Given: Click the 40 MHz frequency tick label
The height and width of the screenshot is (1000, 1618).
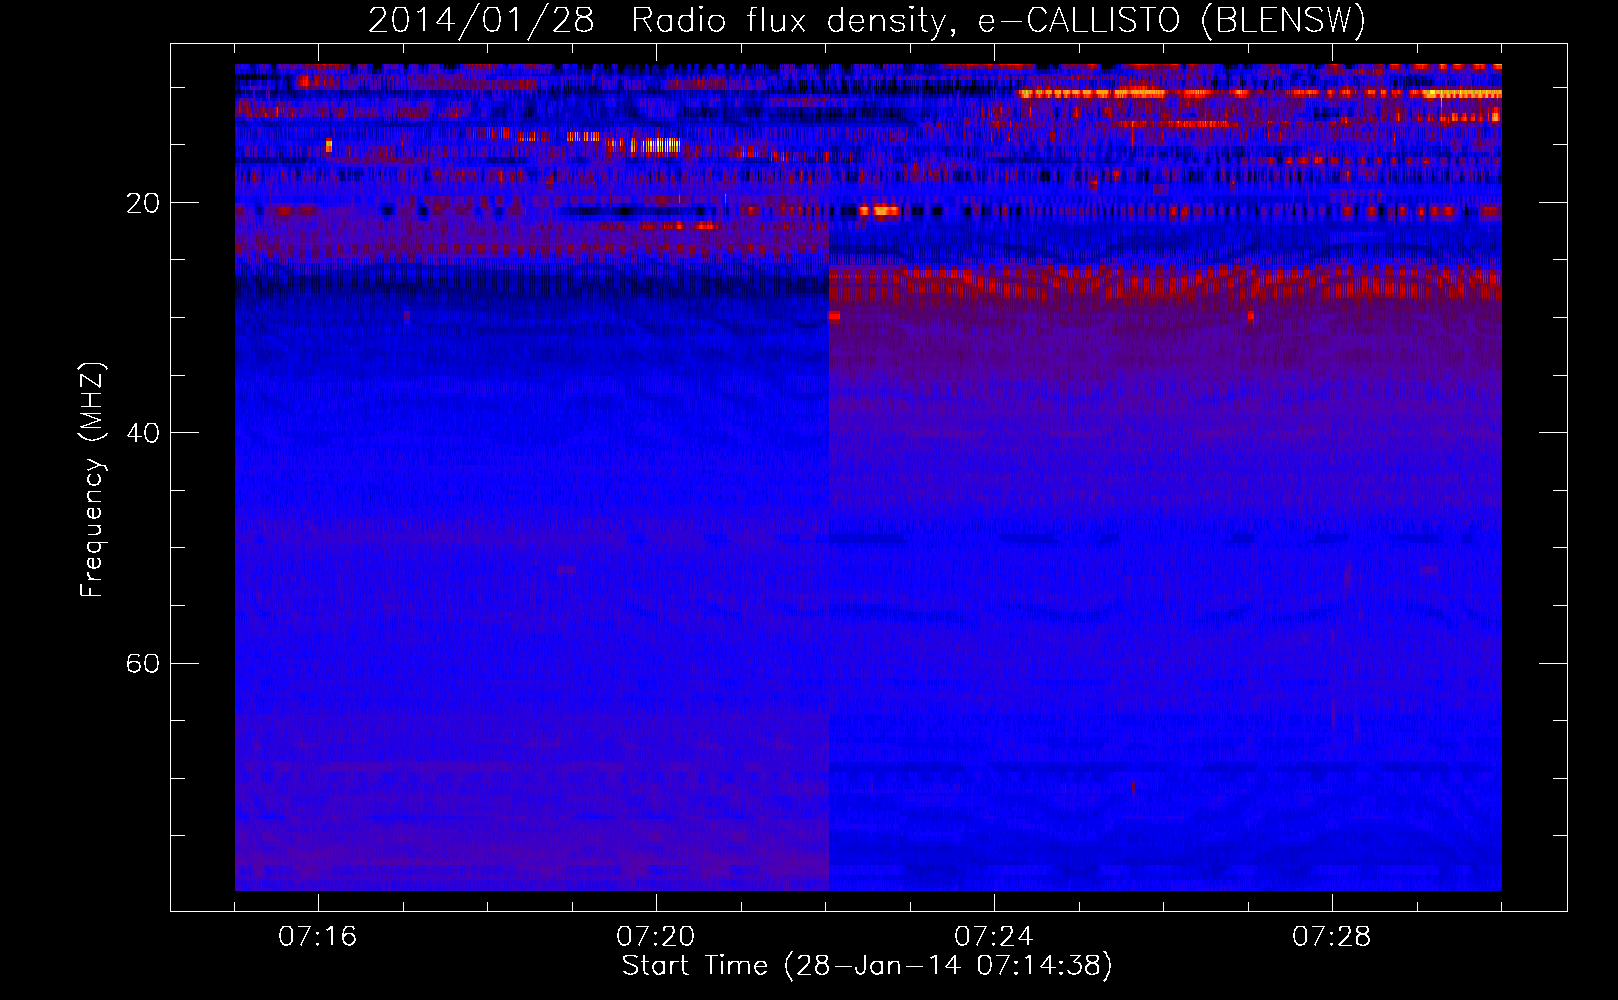Looking at the screenshot, I should click(x=143, y=433).
